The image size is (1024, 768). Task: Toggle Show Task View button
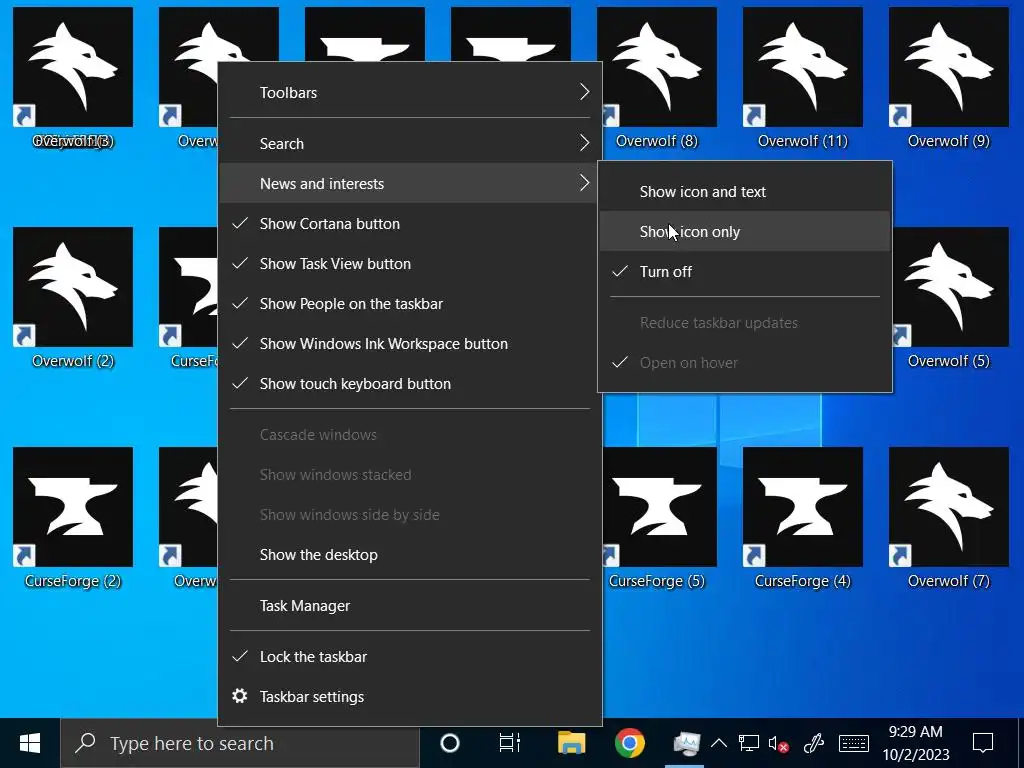pos(410,264)
